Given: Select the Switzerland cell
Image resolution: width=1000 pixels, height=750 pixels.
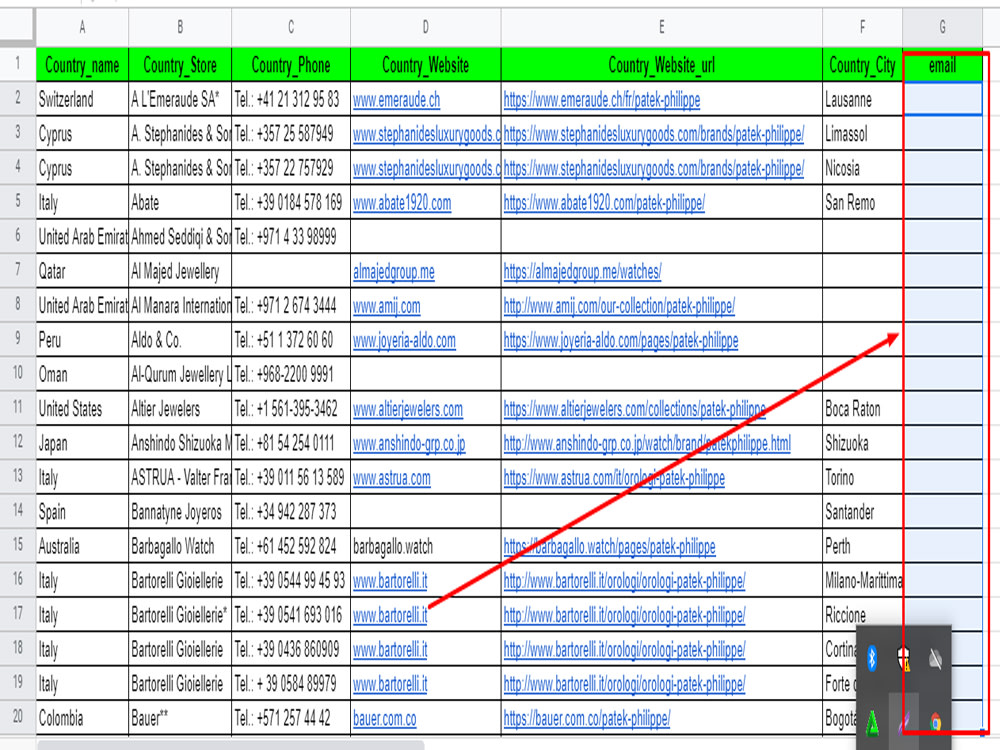Looking at the screenshot, I should click(x=82, y=99).
